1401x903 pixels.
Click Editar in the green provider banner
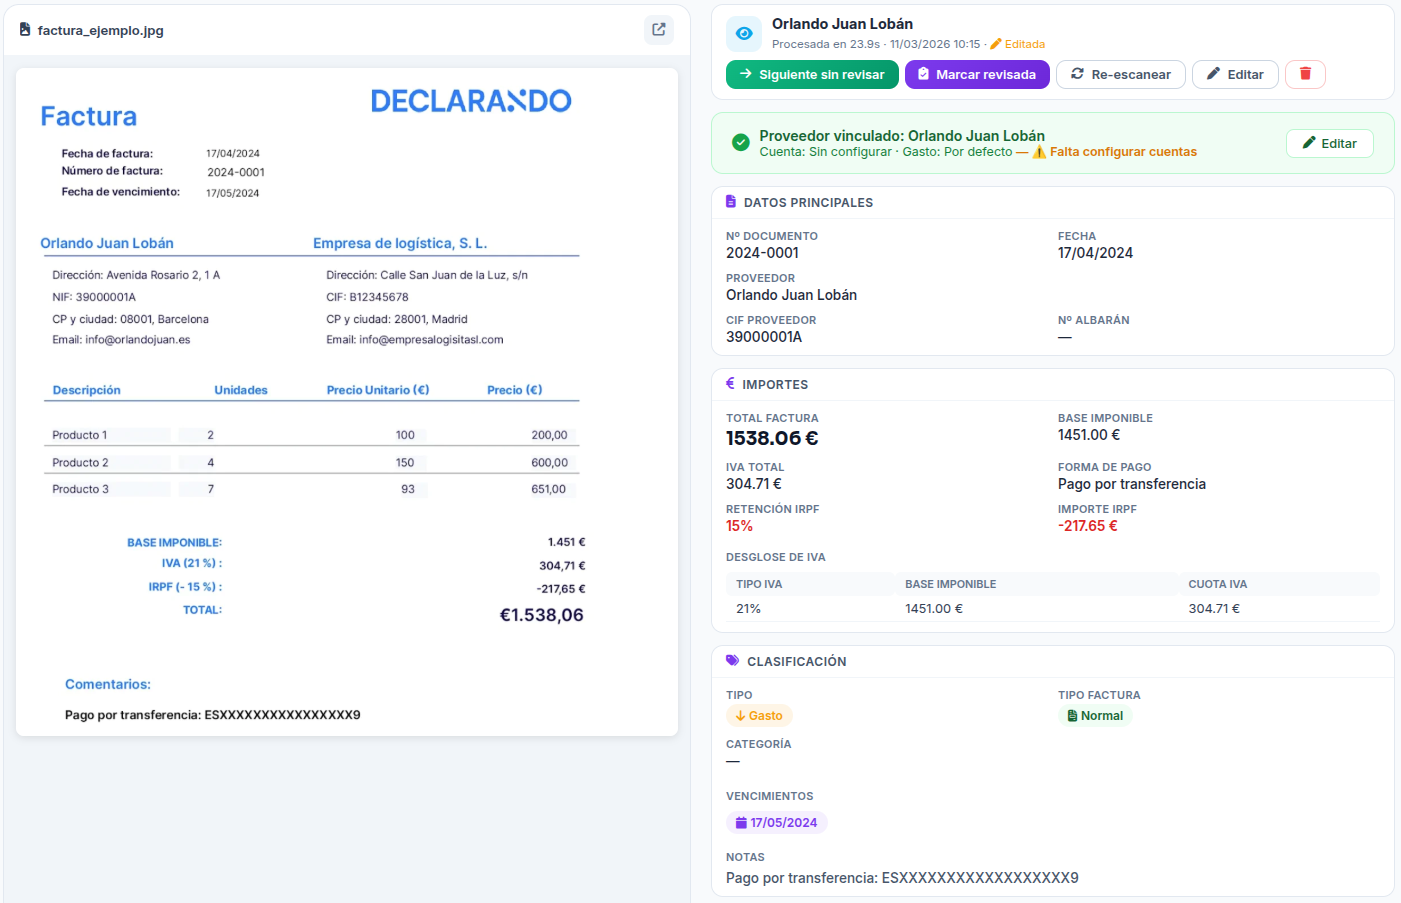pos(1329,143)
